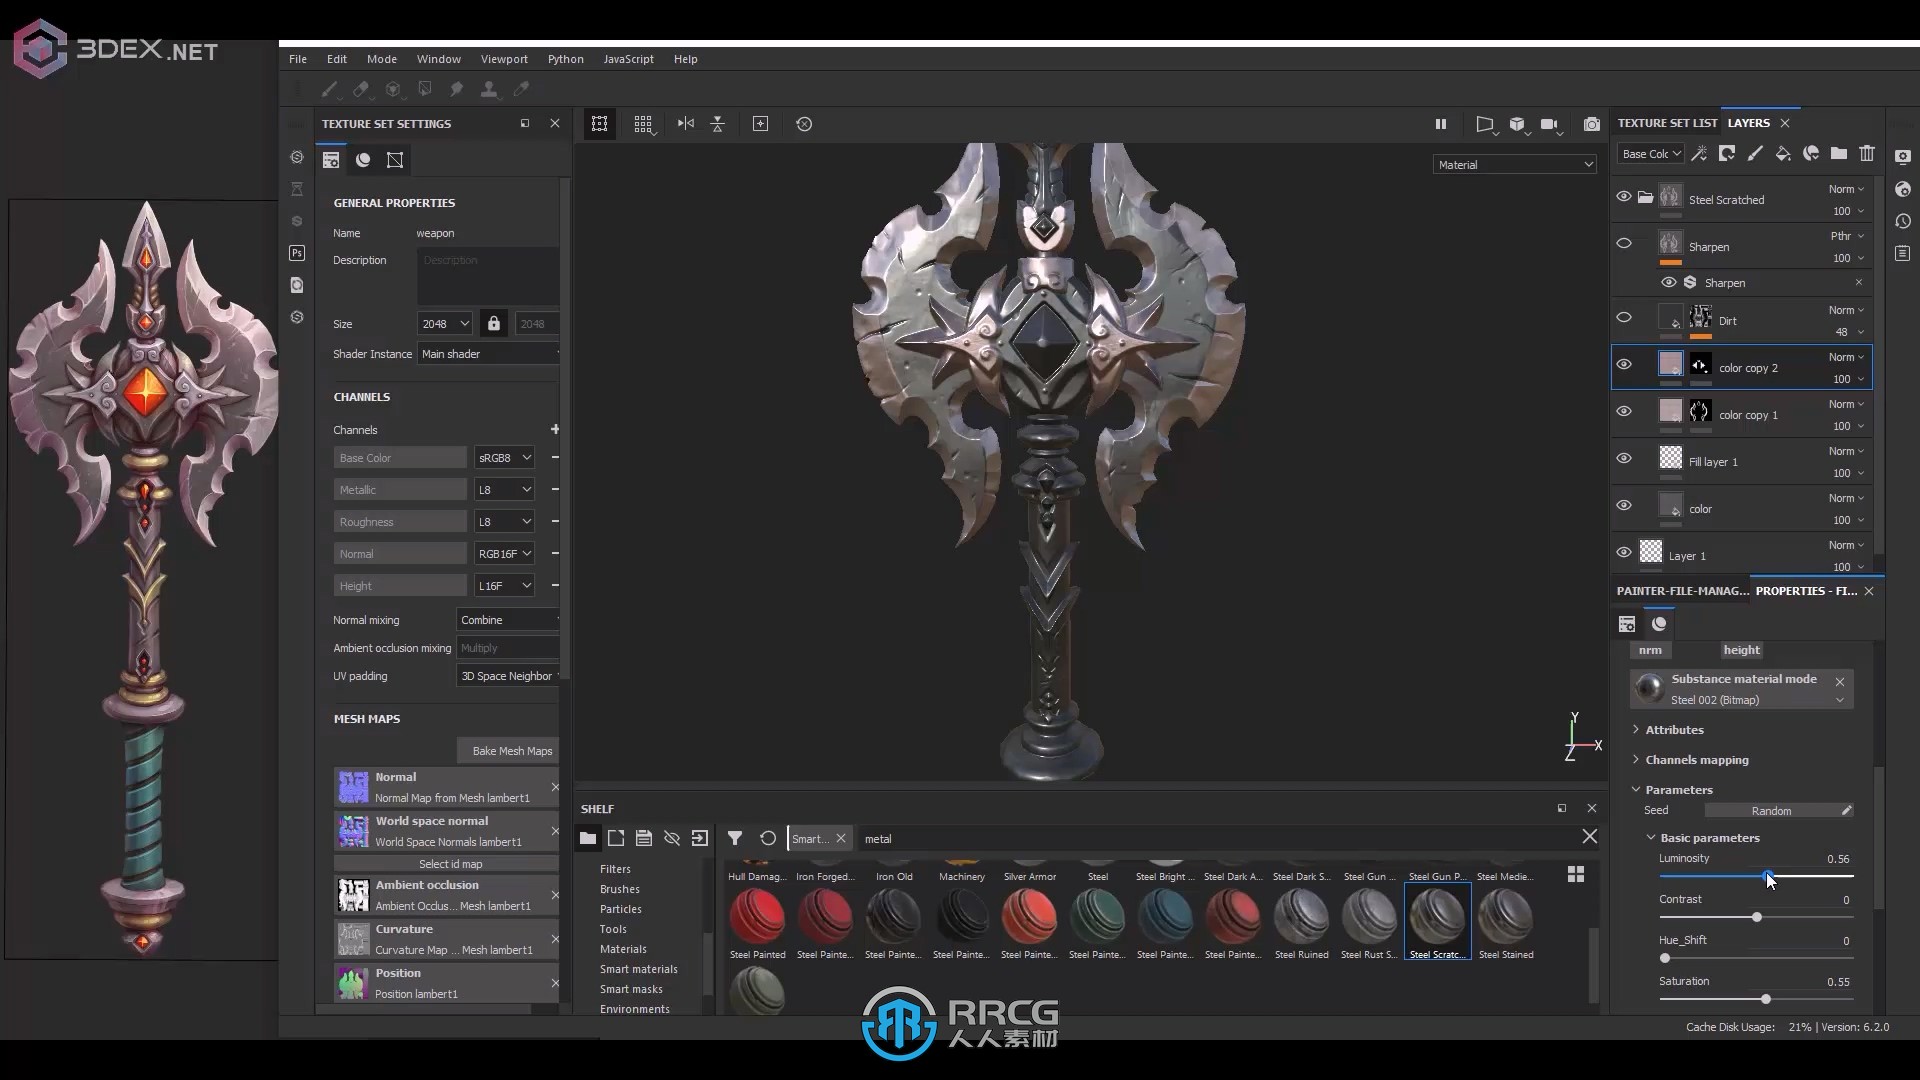Click the Add new channel icon
This screenshot has width=1920, height=1080.
(x=555, y=430)
